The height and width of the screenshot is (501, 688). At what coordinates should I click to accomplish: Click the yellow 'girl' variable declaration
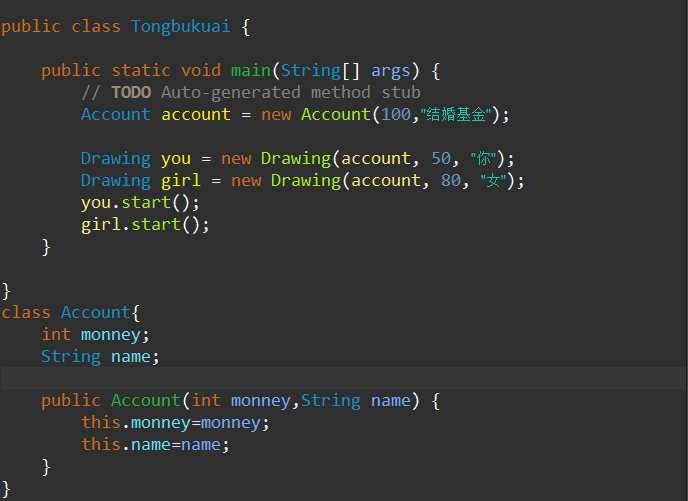[x=181, y=180]
